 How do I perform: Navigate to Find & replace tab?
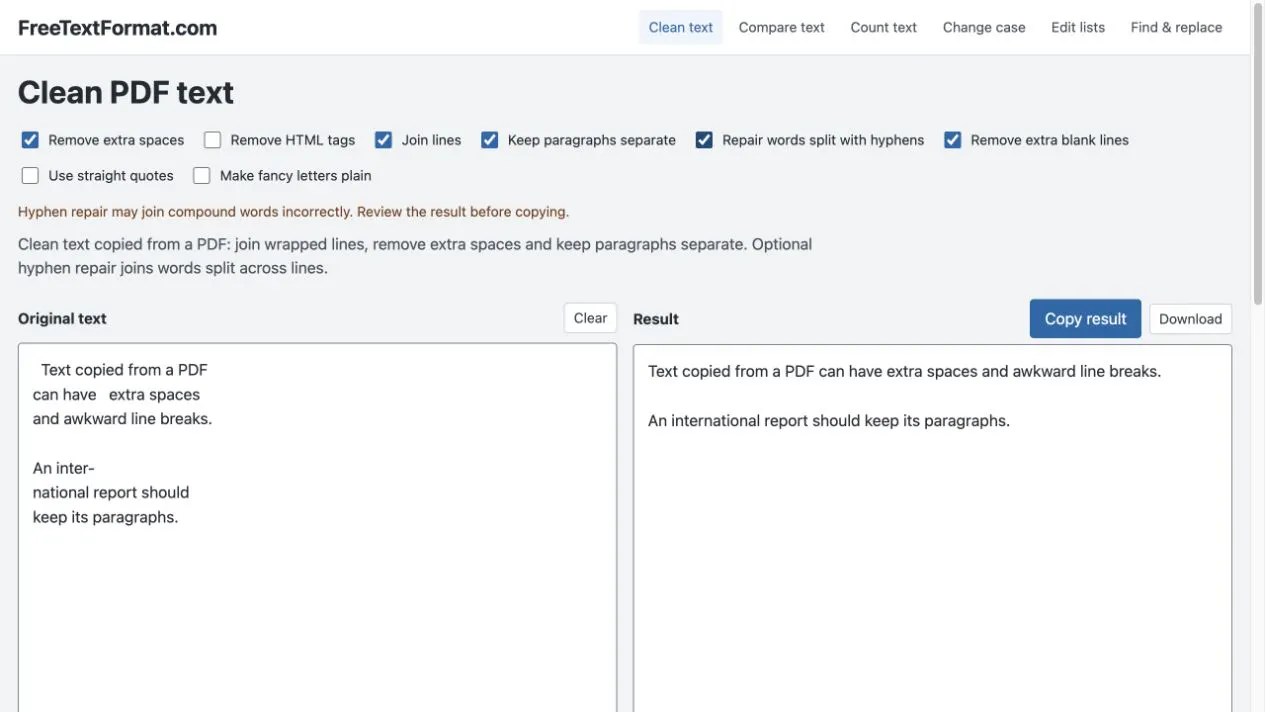(x=1176, y=27)
